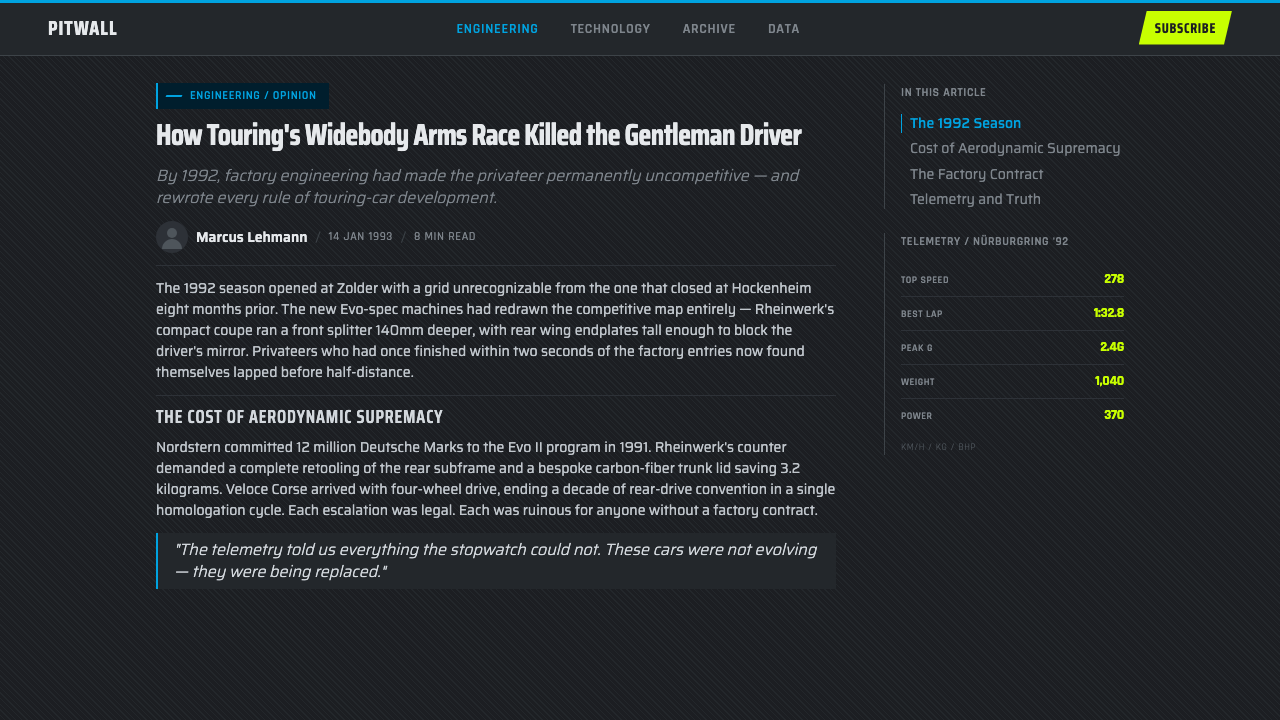Click the Telemetry / Nürburgring '92 panel title
The image size is (1280, 720).
[x=985, y=242]
